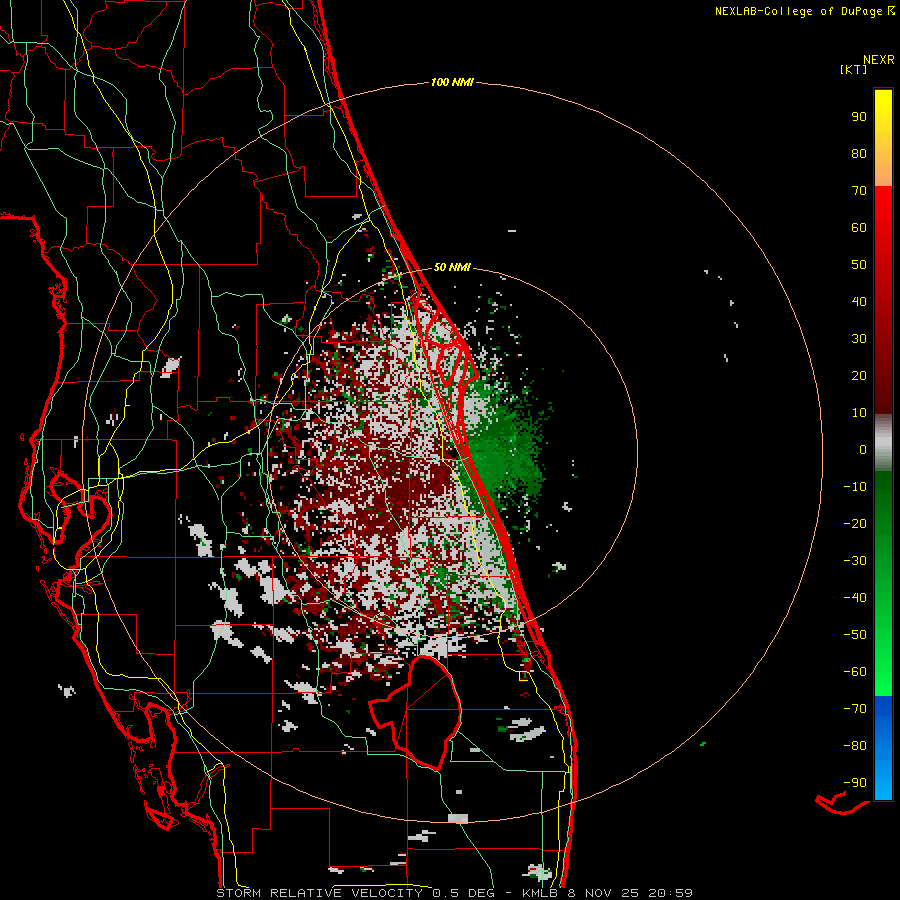The width and height of the screenshot is (900, 900).
Task: Click the -60 value on the velocity scale
Action: [x=855, y=672]
